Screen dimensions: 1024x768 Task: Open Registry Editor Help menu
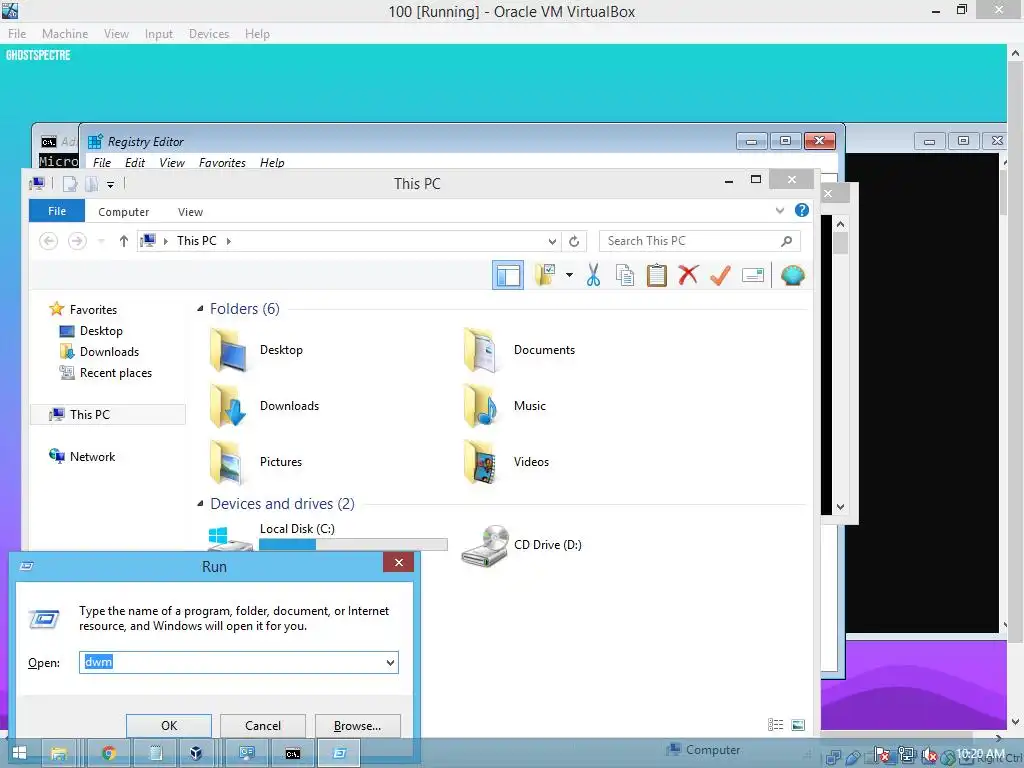pos(272,163)
